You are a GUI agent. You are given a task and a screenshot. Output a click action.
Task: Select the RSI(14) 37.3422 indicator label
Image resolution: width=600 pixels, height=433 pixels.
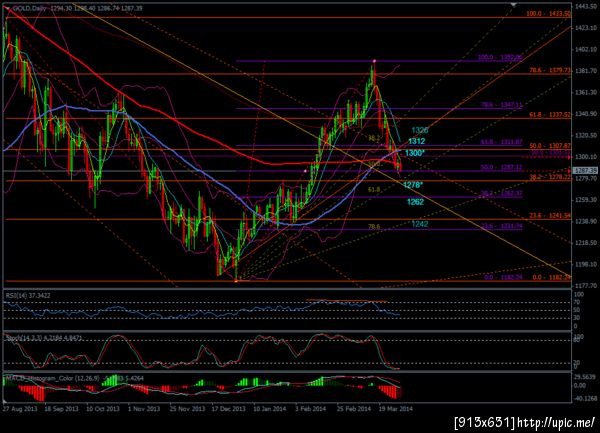(x=28, y=295)
